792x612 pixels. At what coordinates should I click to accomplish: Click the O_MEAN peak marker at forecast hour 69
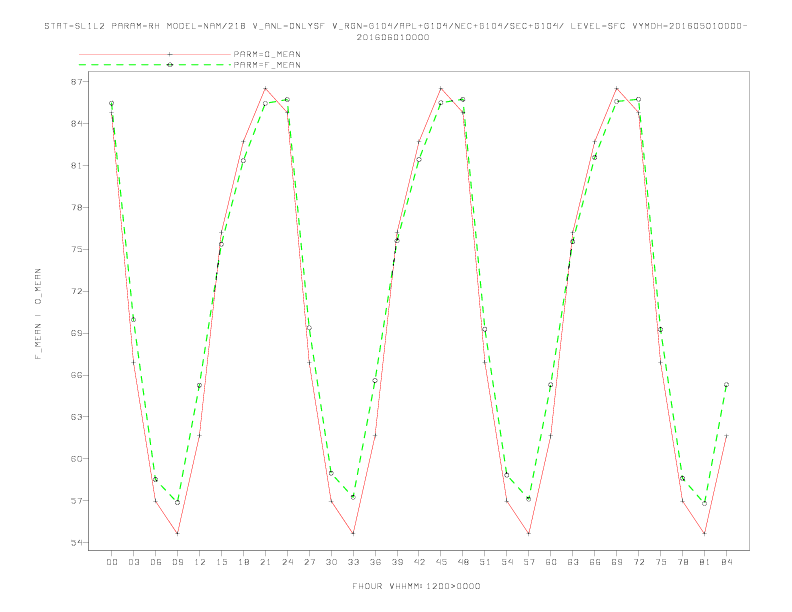(617, 88)
